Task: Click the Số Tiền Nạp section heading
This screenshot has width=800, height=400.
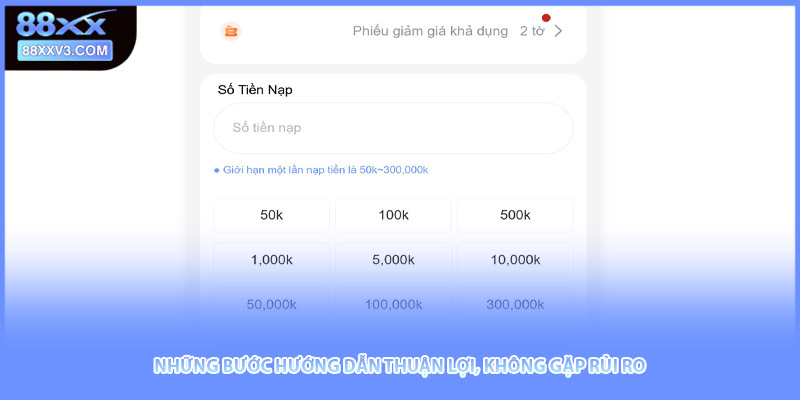Action: [255, 89]
